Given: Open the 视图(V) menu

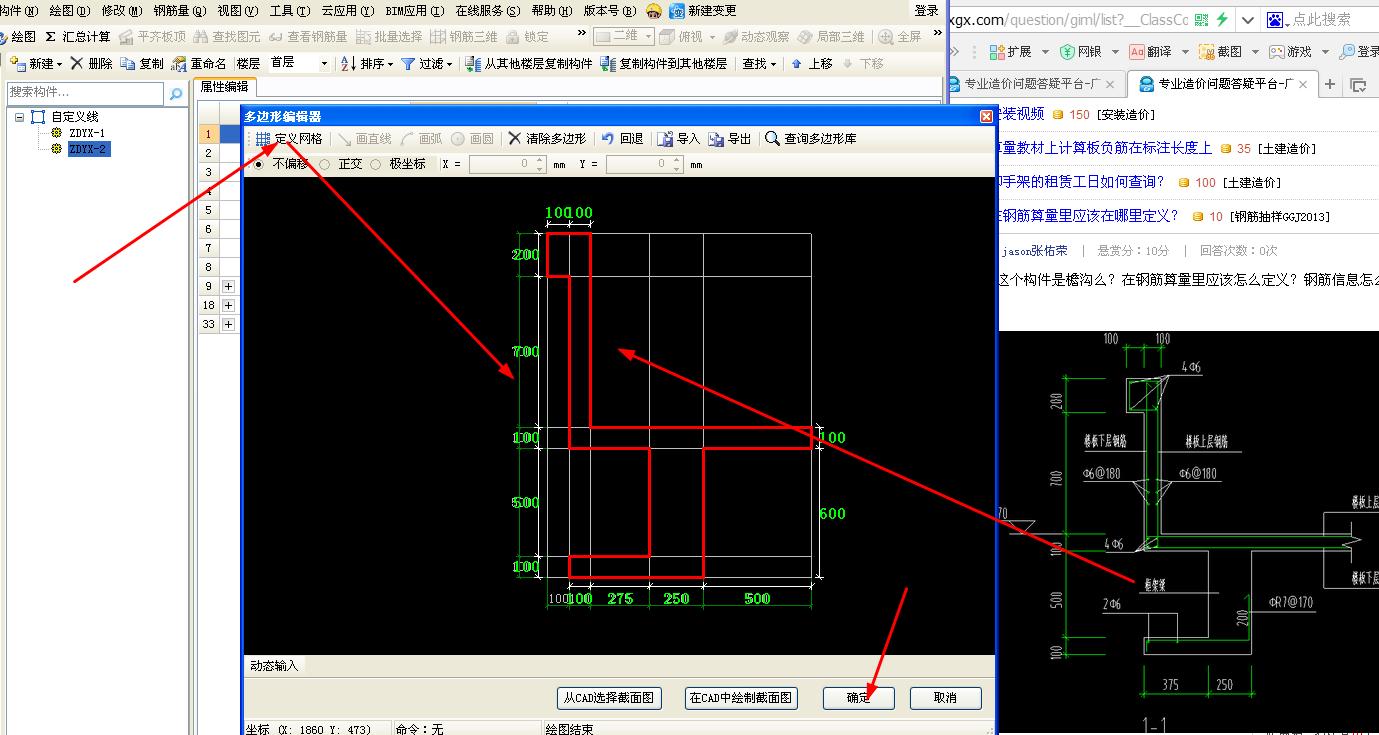Looking at the screenshot, I should [x=237, y=11].
